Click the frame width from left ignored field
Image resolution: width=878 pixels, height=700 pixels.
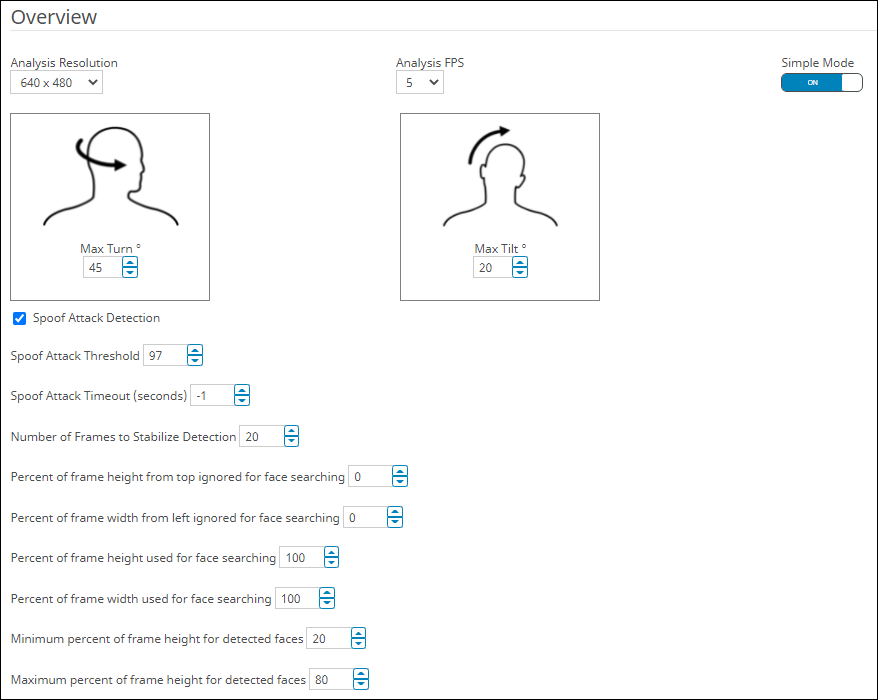365,517
